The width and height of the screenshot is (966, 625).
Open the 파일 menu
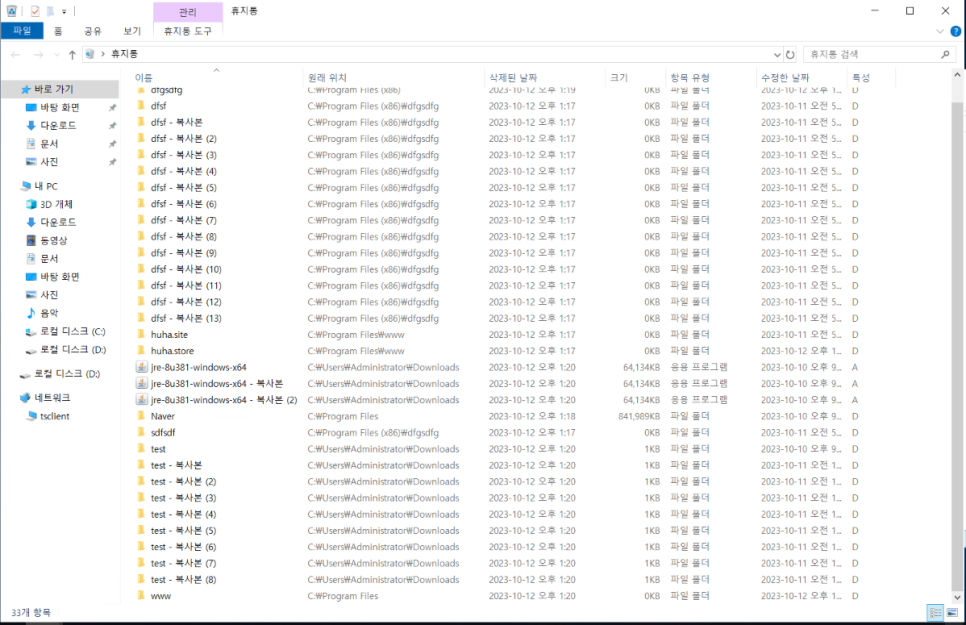tap(21, 31)
